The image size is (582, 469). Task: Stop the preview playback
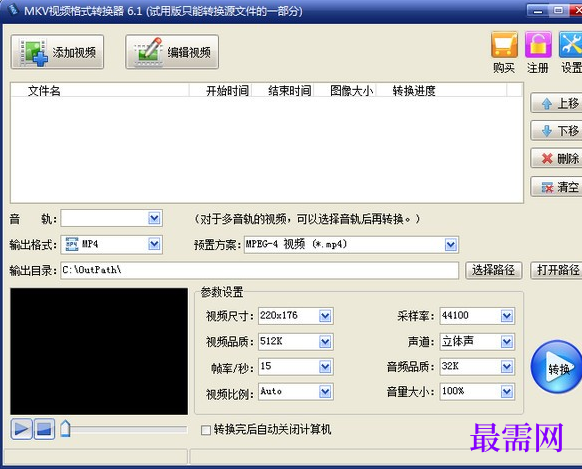(45, 429)
